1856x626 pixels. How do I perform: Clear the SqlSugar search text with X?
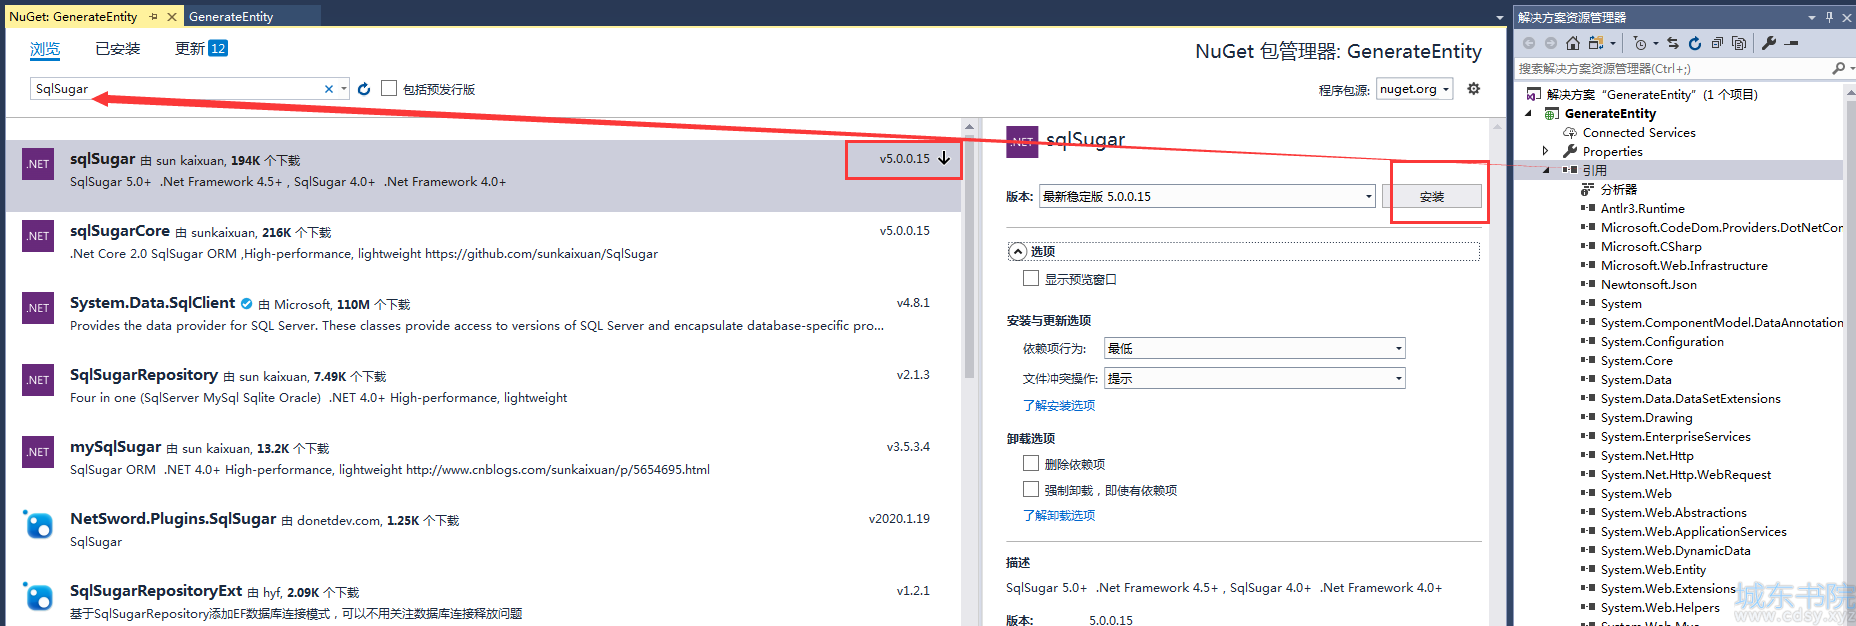pos(328,89)
